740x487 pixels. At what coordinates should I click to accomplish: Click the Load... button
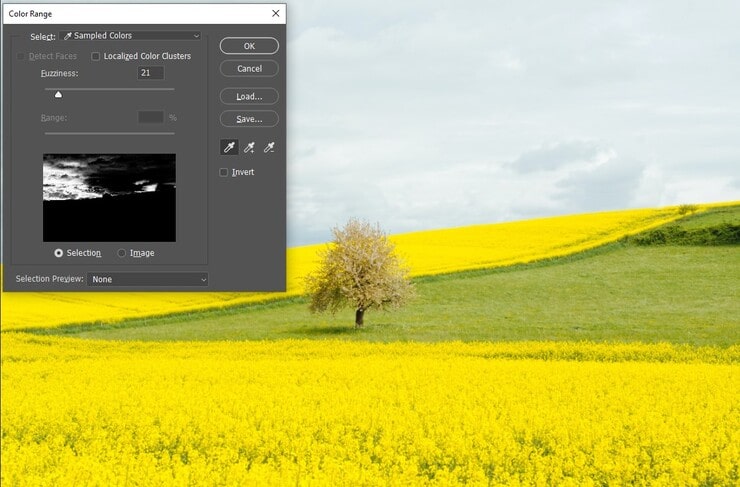pyautogui.click(x=249, y=96)
